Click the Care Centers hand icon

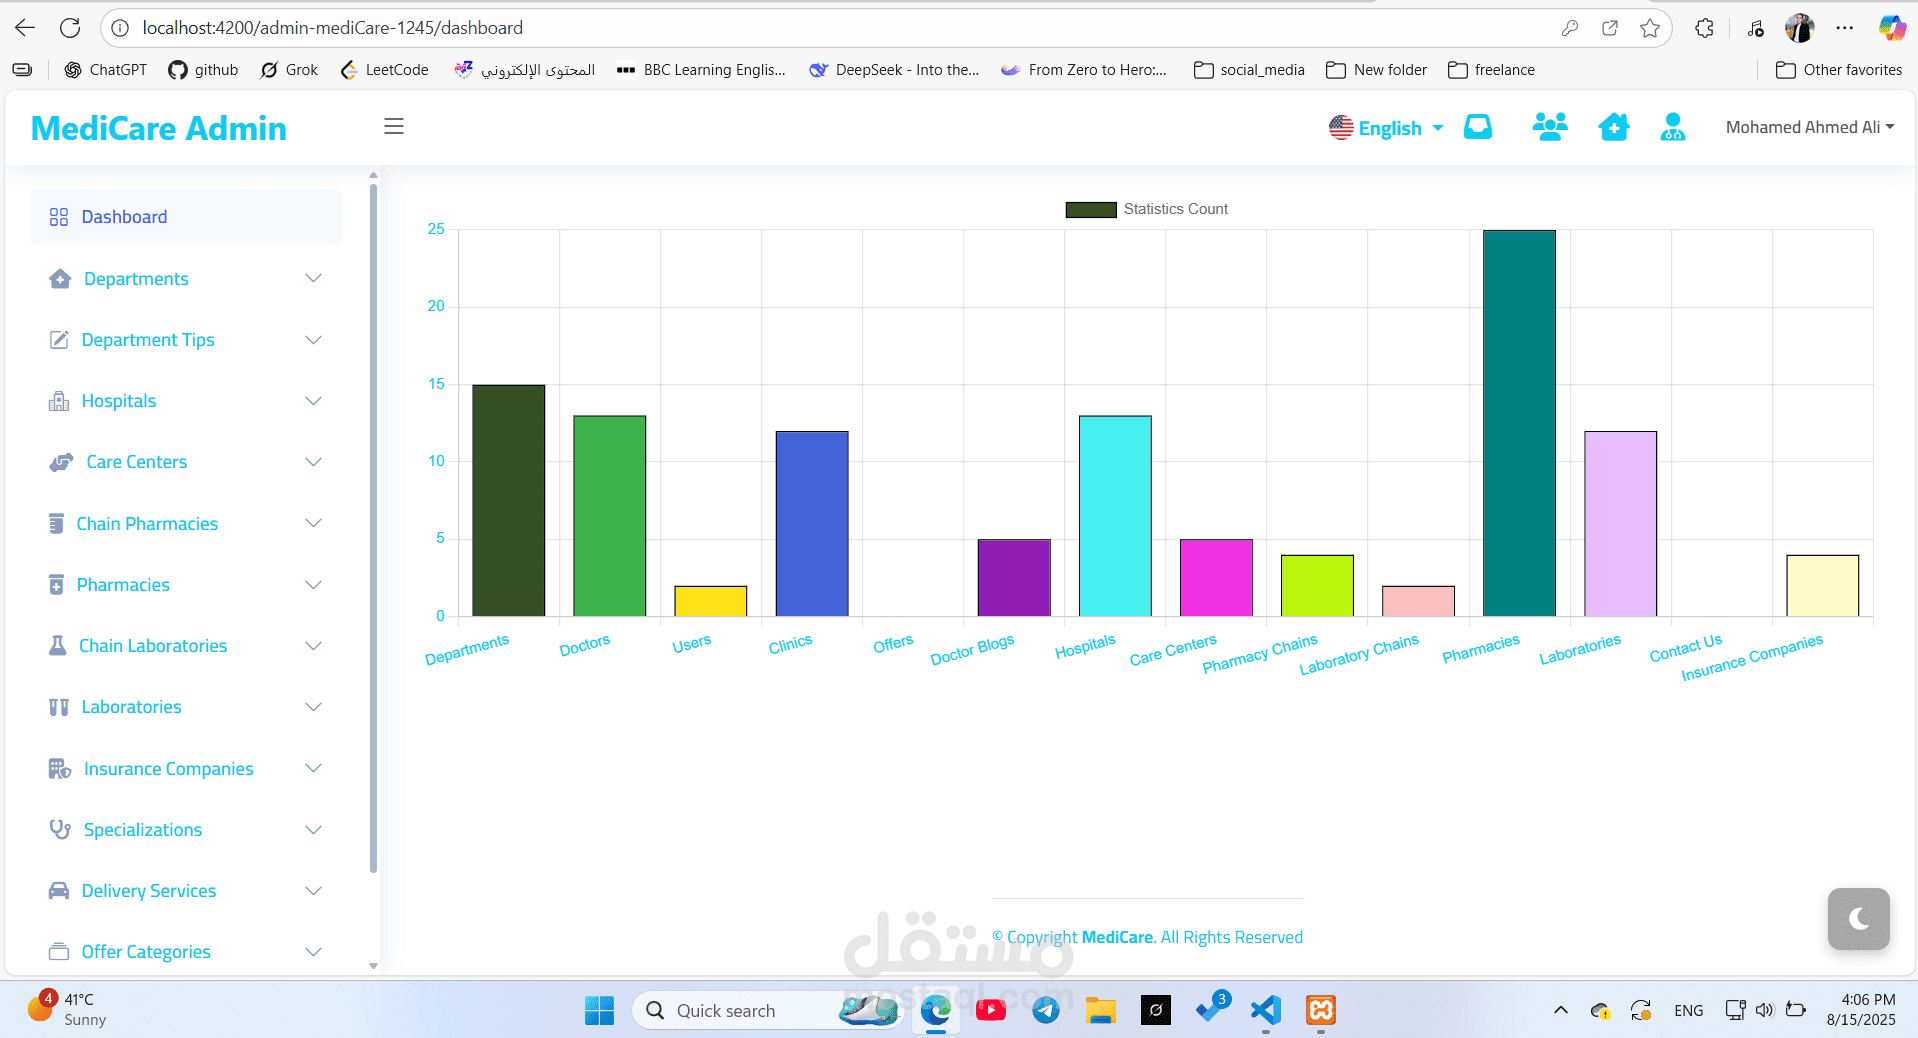pyautogui.click(x=61, y=462)
